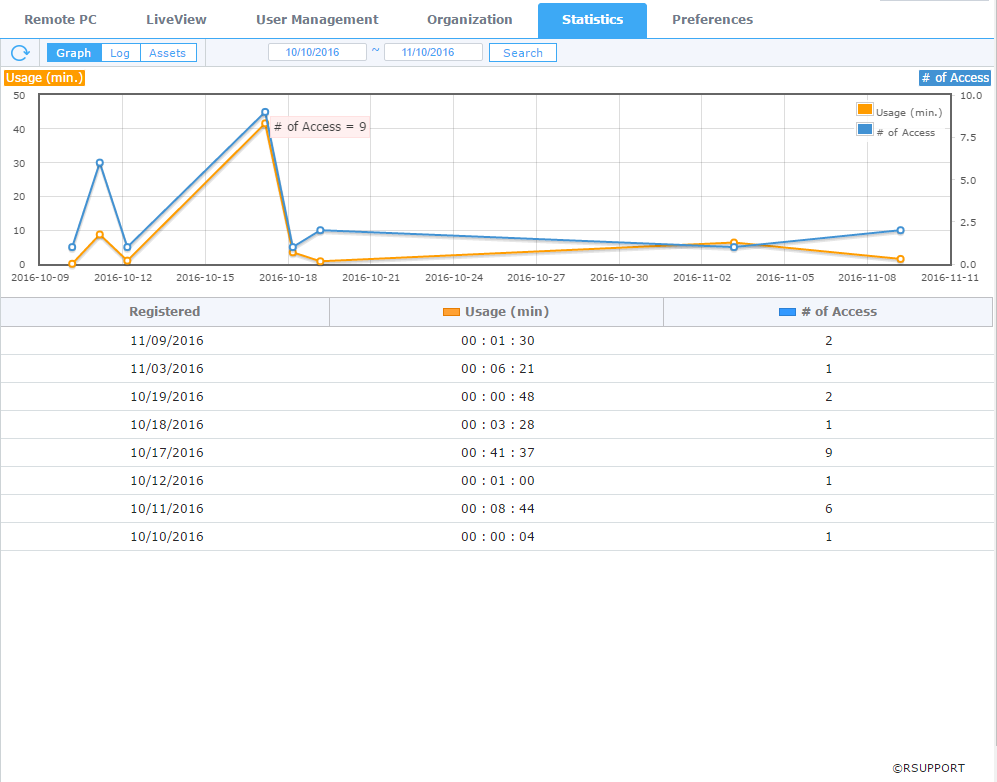Click the end date field 11/10/2016
This screenshot has width=997, height=782.
pos(433,53)
